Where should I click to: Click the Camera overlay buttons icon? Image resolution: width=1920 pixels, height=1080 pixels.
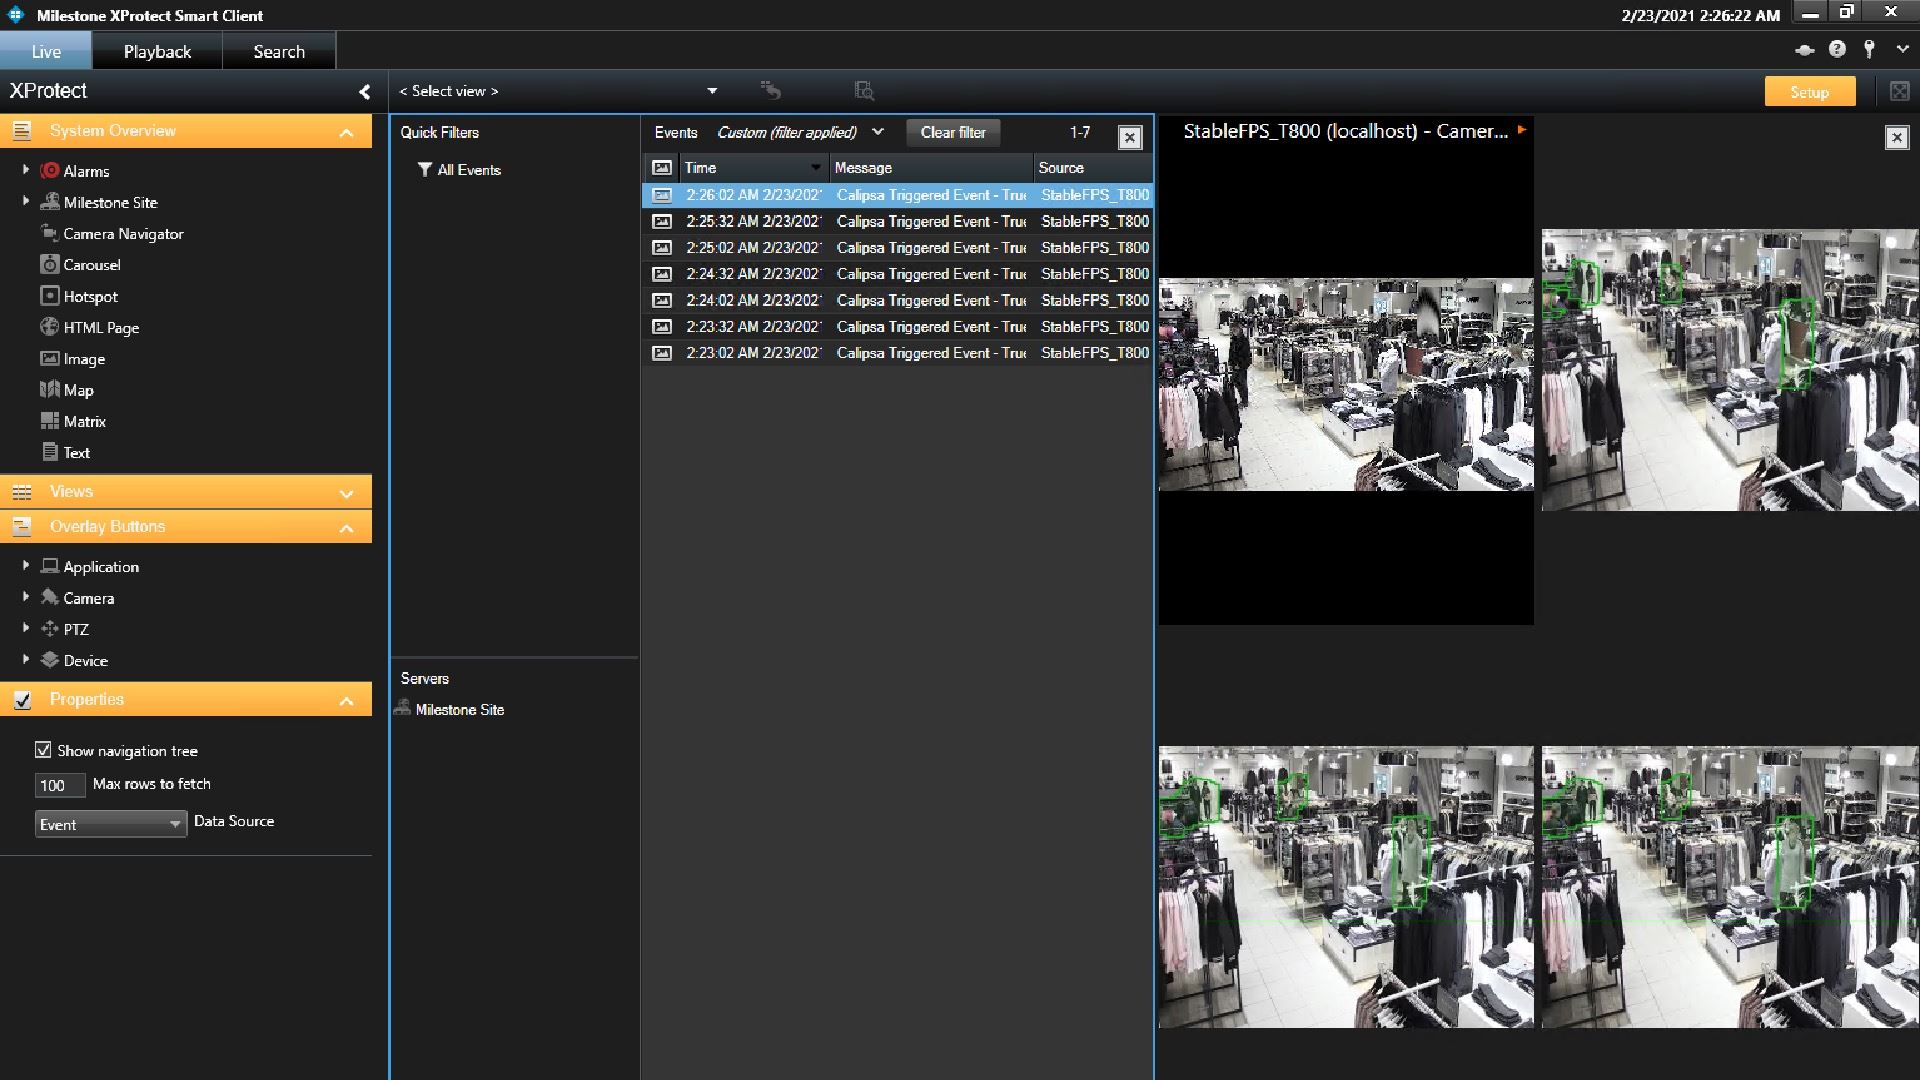(50, 598)
